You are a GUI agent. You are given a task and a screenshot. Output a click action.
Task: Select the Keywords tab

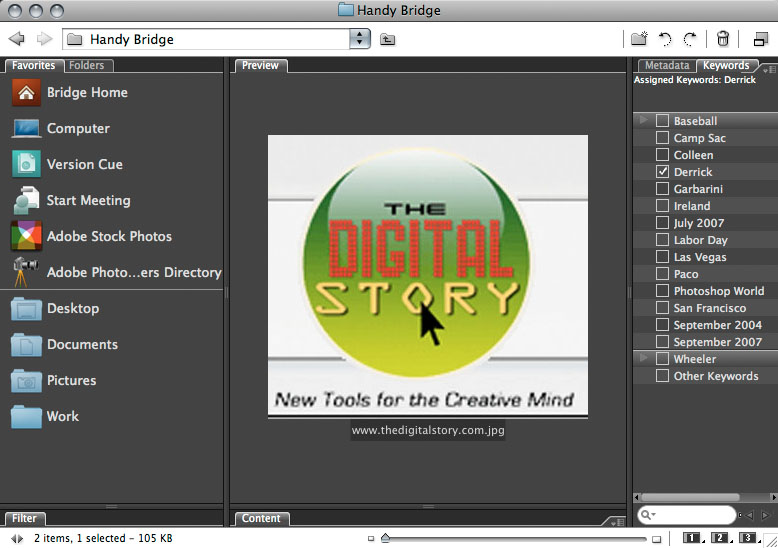(726, 66)
